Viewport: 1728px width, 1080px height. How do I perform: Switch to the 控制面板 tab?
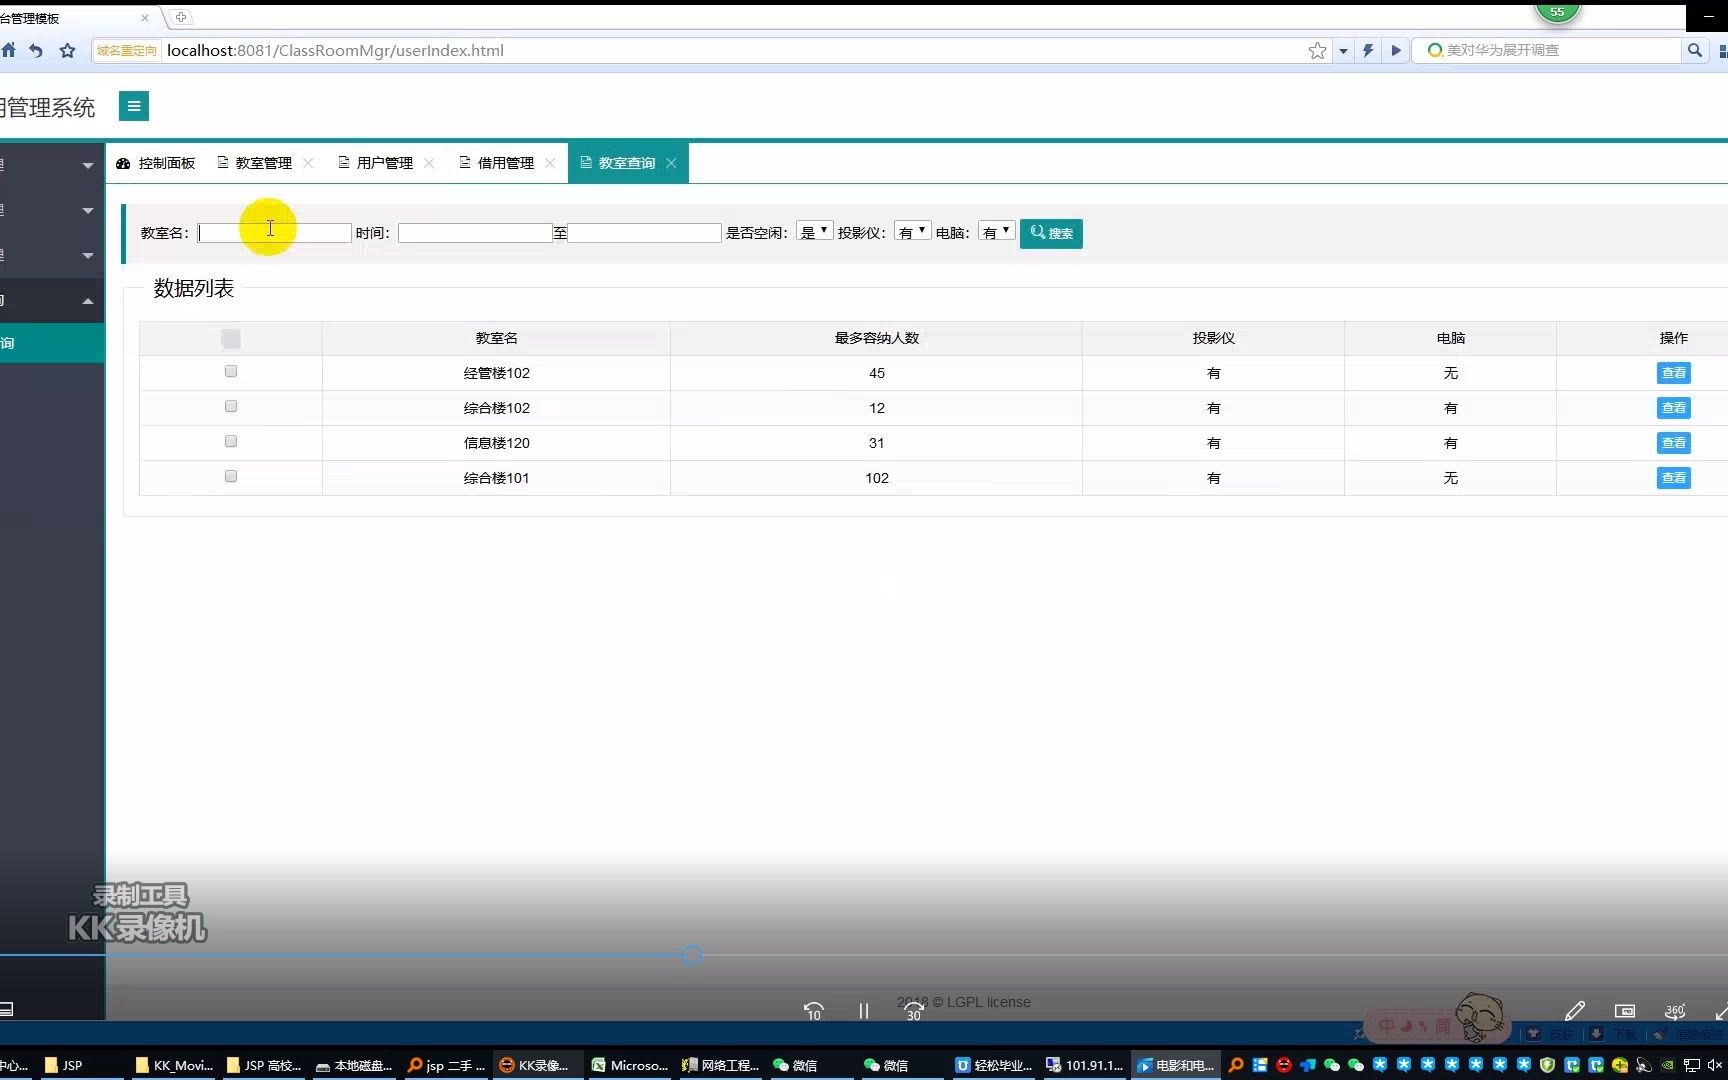[156, 163]
